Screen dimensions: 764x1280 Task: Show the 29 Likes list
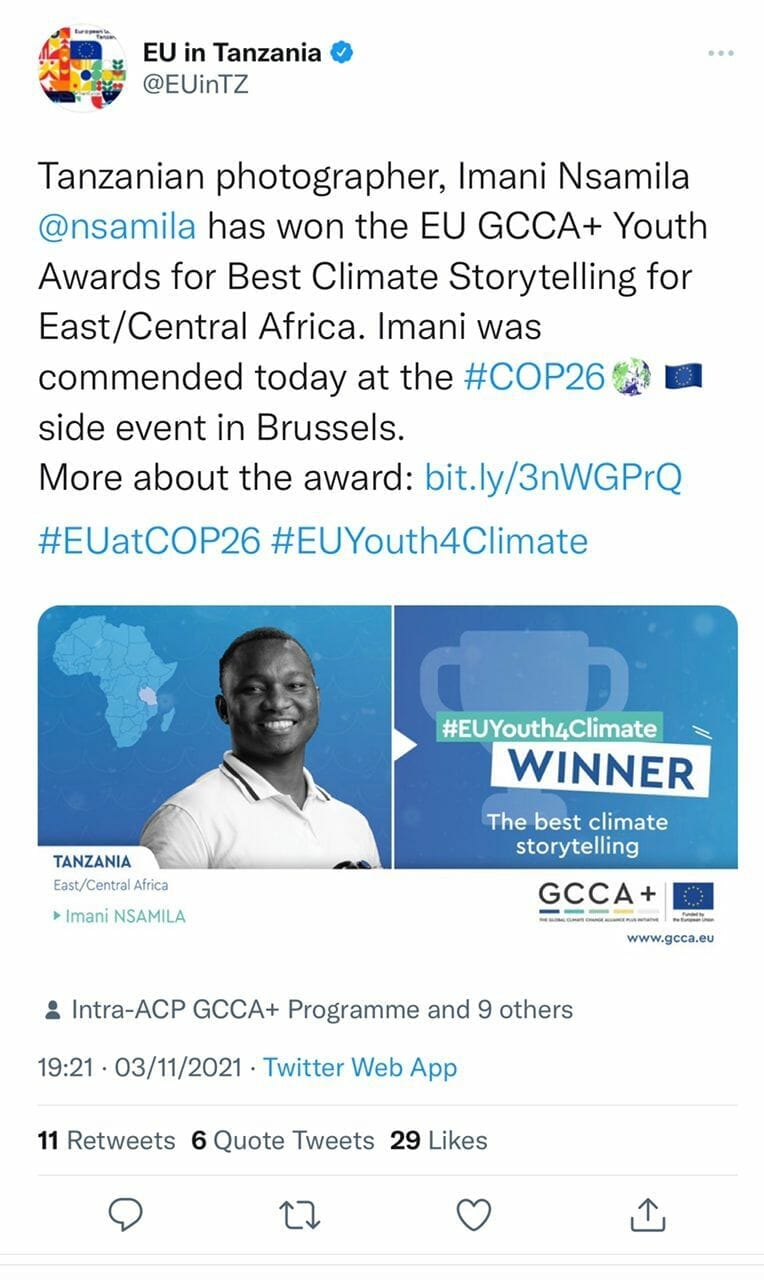pyautogui.click(x=438, y=1140)
